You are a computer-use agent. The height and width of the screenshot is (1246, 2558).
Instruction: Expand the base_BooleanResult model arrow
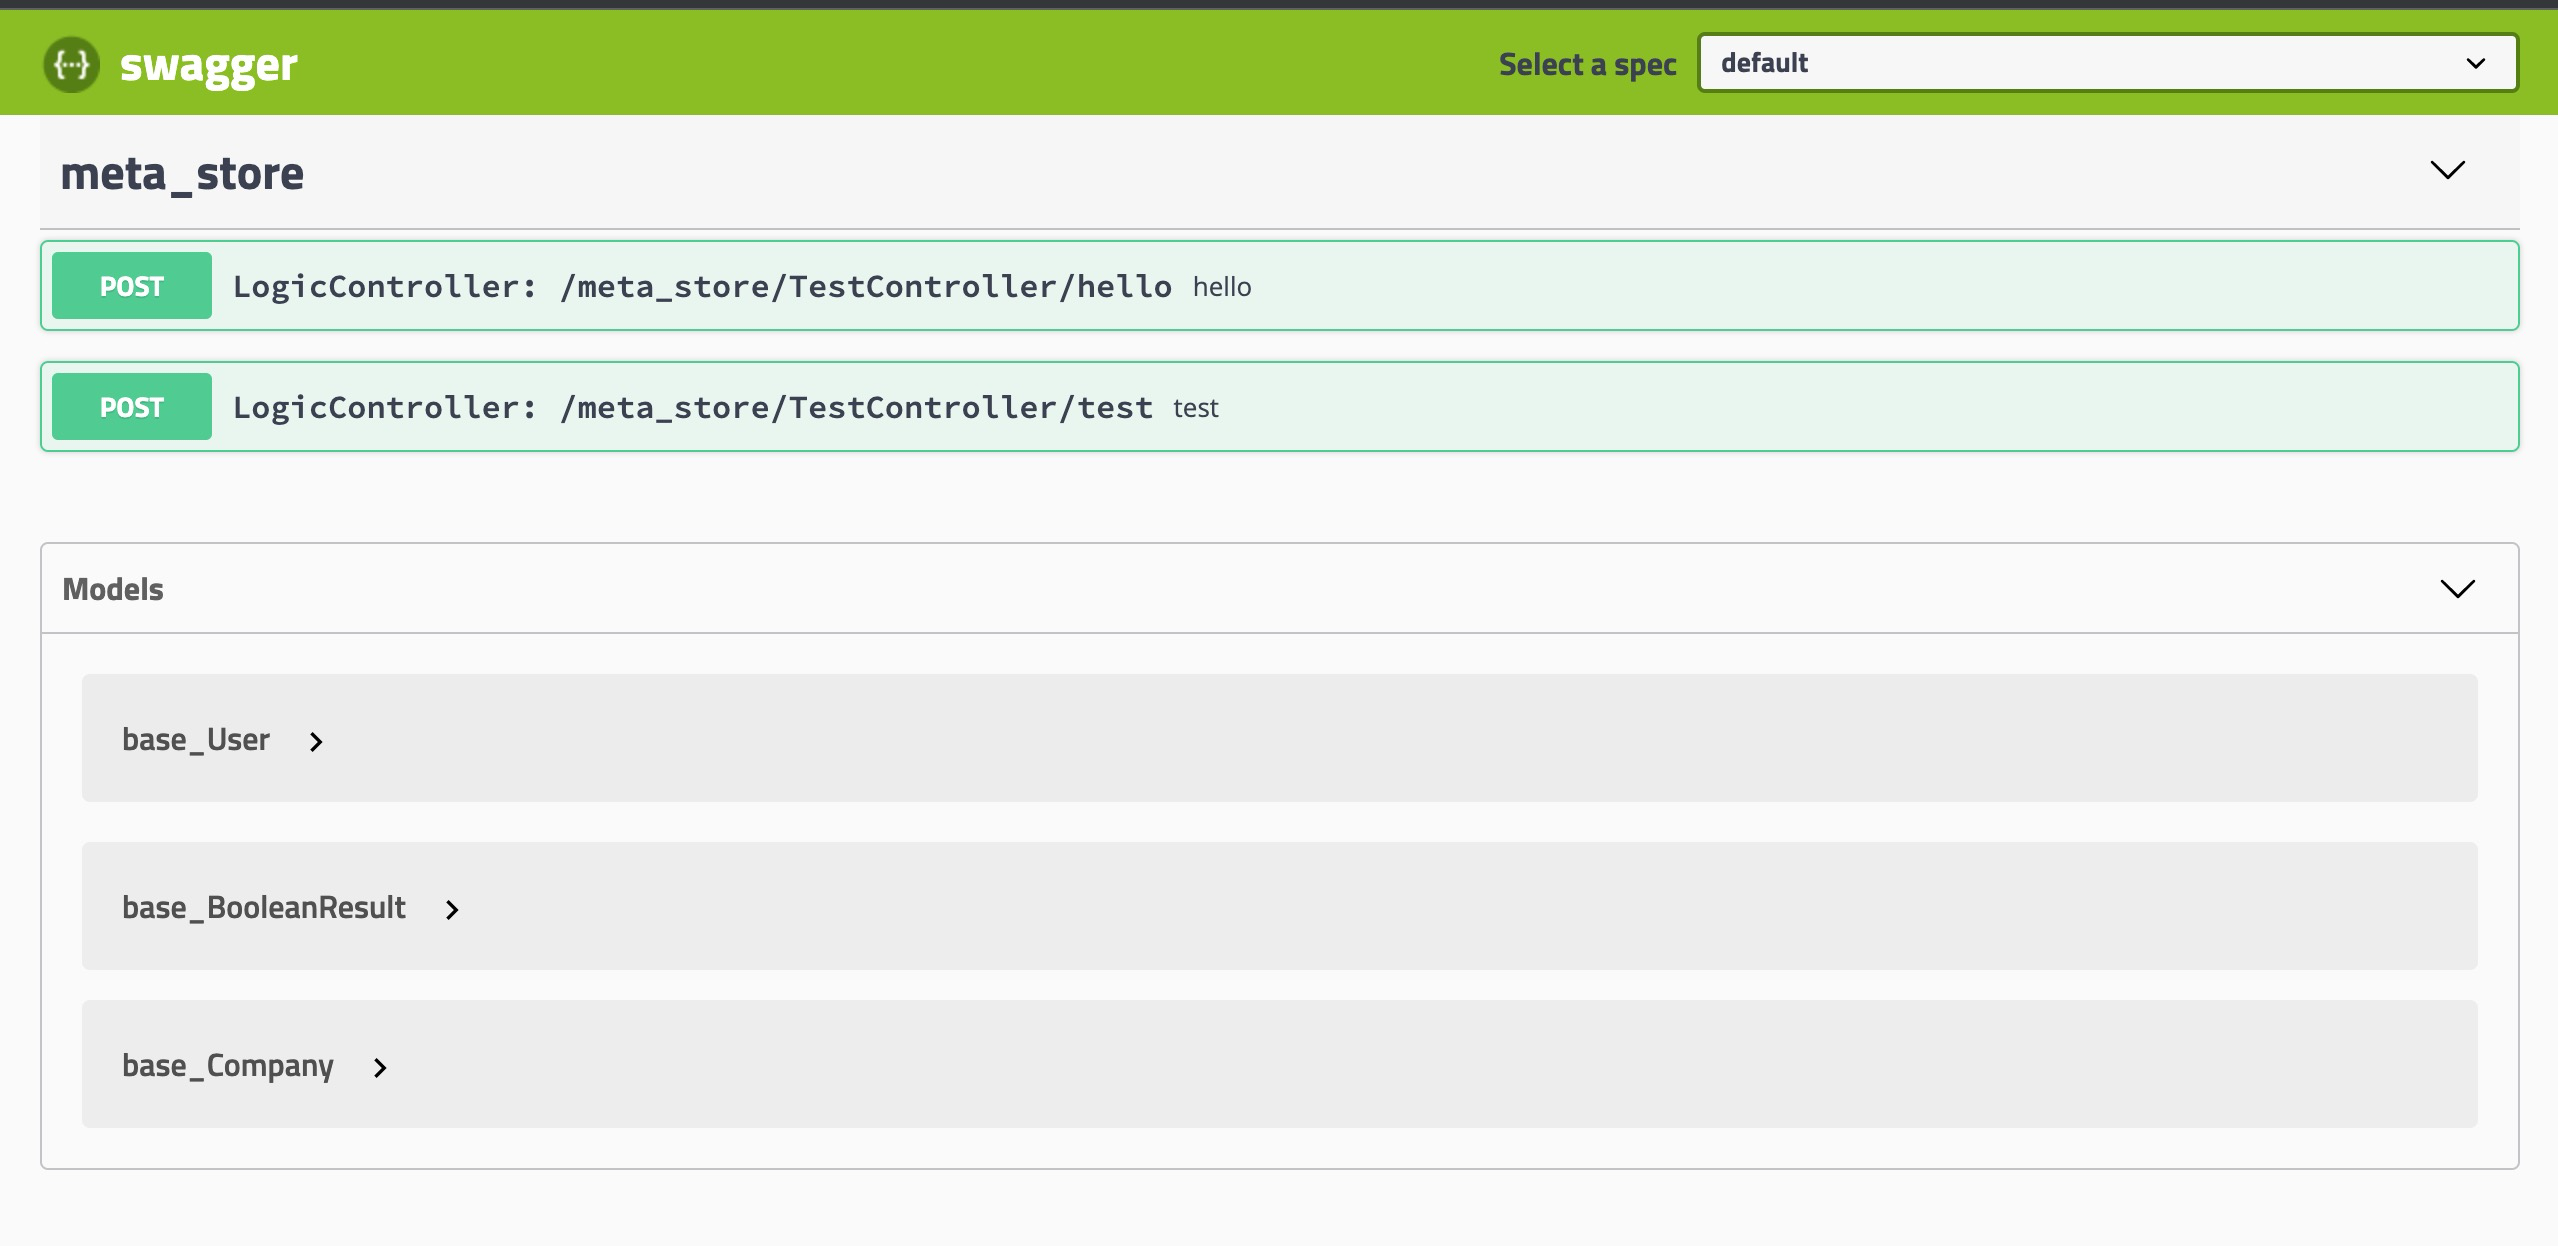click(452, 909)
